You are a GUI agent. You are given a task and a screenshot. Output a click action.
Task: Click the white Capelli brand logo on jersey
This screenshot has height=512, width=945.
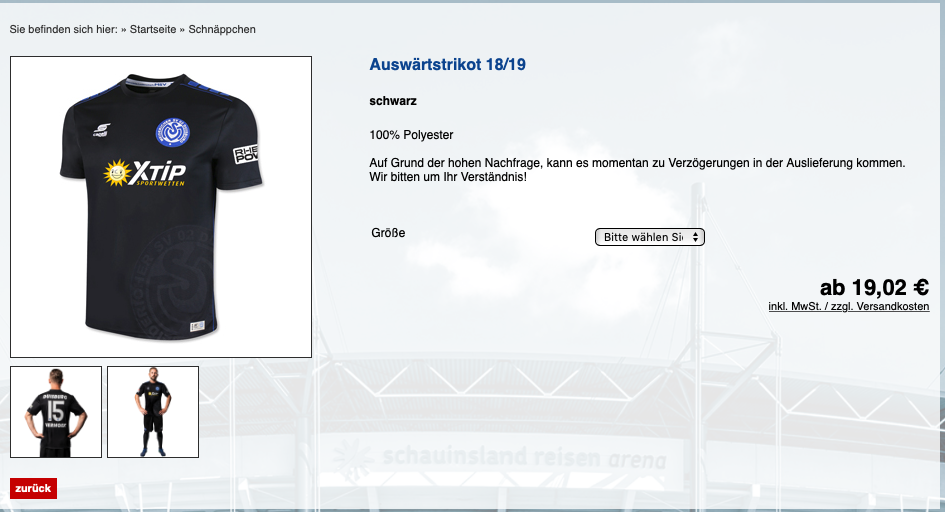[x=101, y=130]
